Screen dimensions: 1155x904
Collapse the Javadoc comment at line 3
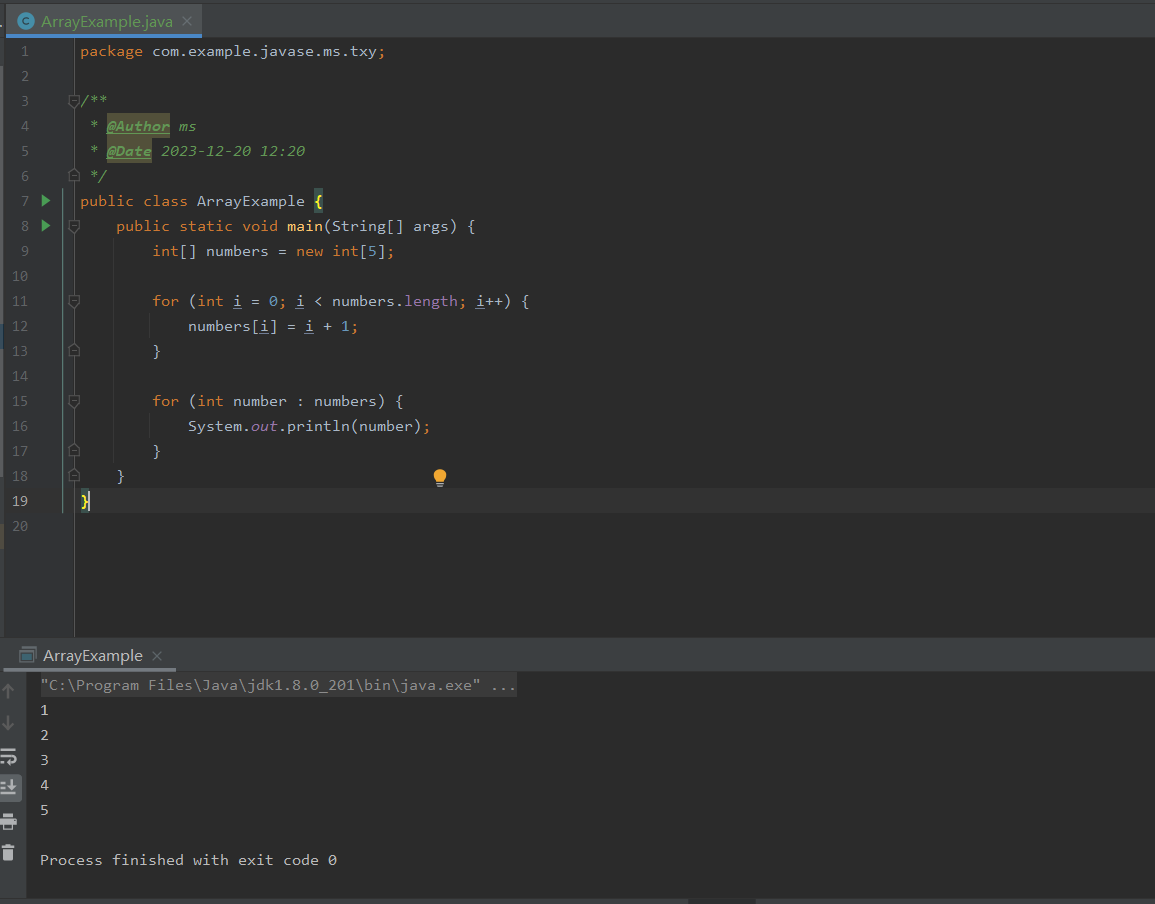(74, 101)
